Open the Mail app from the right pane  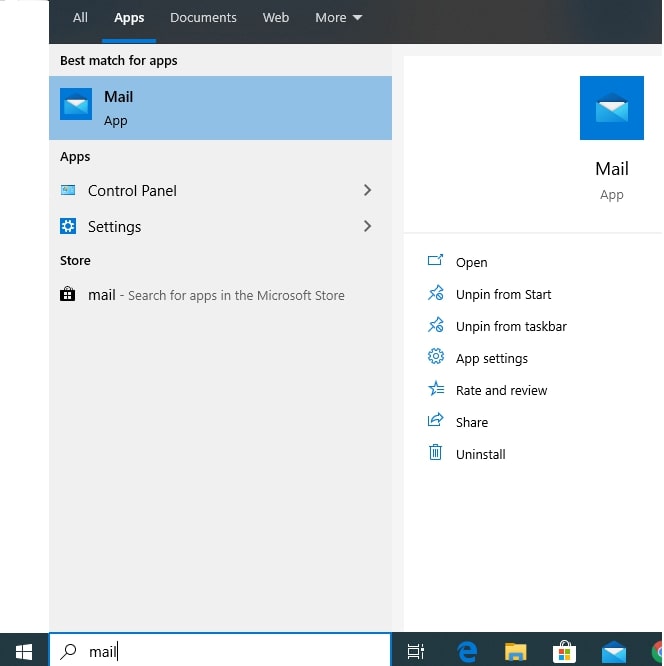(471, 262)
